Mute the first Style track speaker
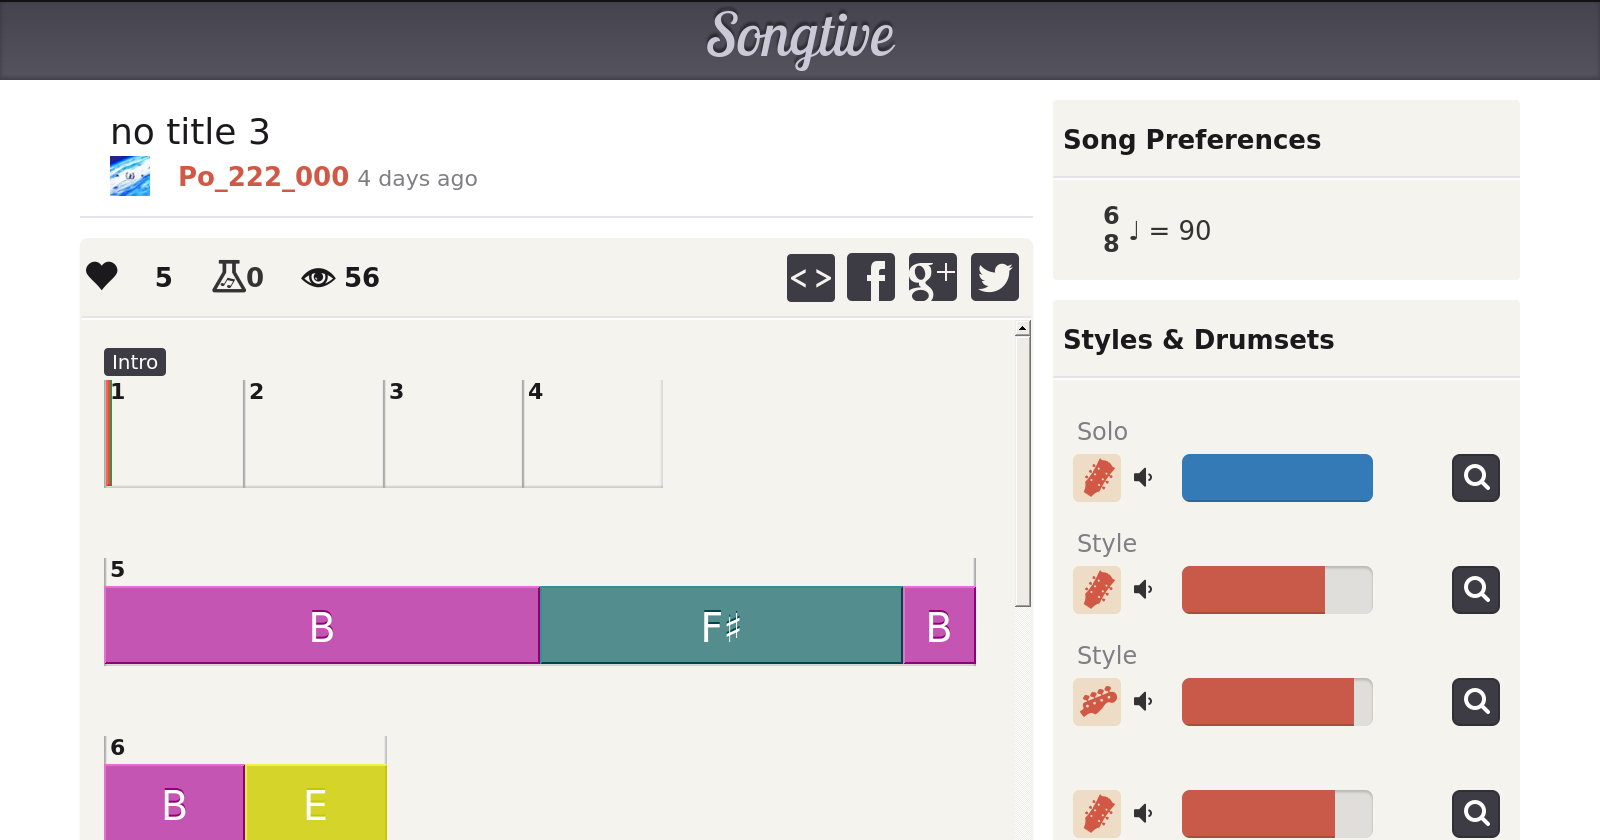Image resolution: width=1600 pixels, height=840 pixels. coord(1144,590)
